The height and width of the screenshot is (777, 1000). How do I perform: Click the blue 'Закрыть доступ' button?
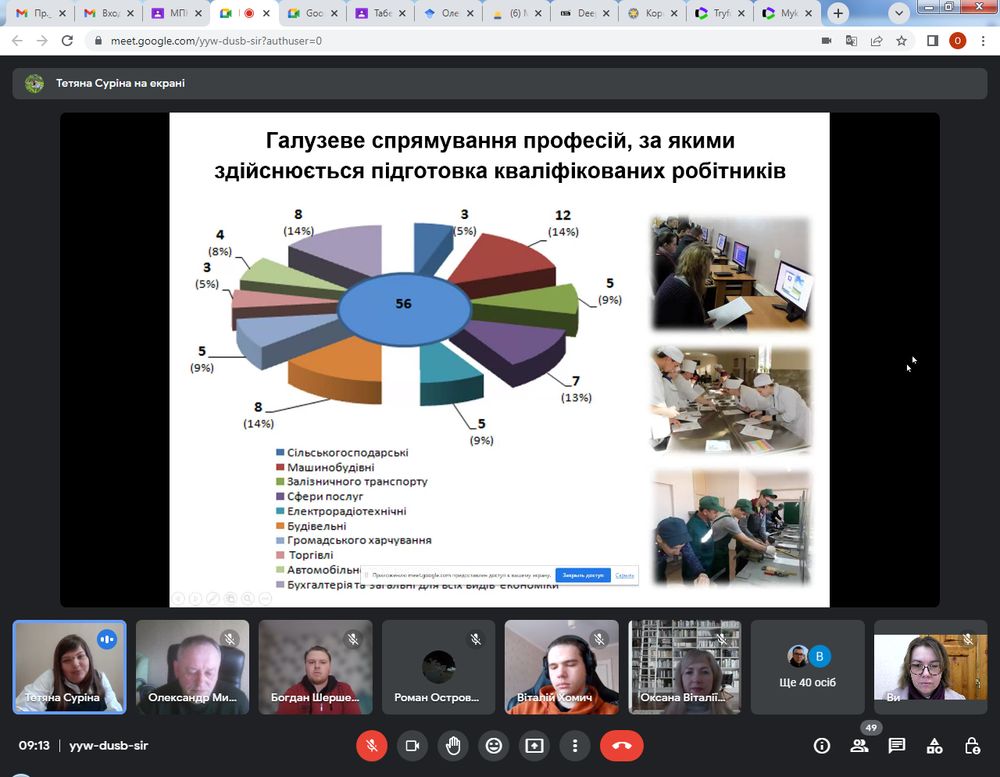[582, 576]
